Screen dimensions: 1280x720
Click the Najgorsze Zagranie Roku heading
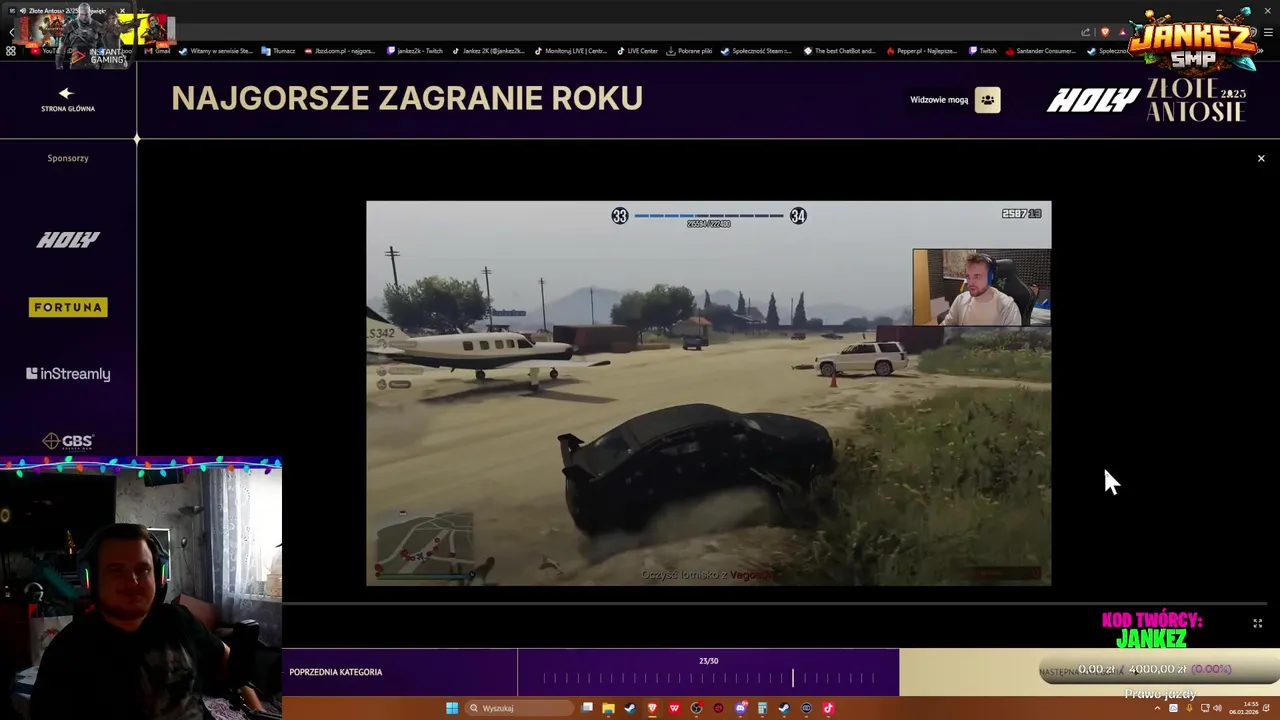point(407,98)
